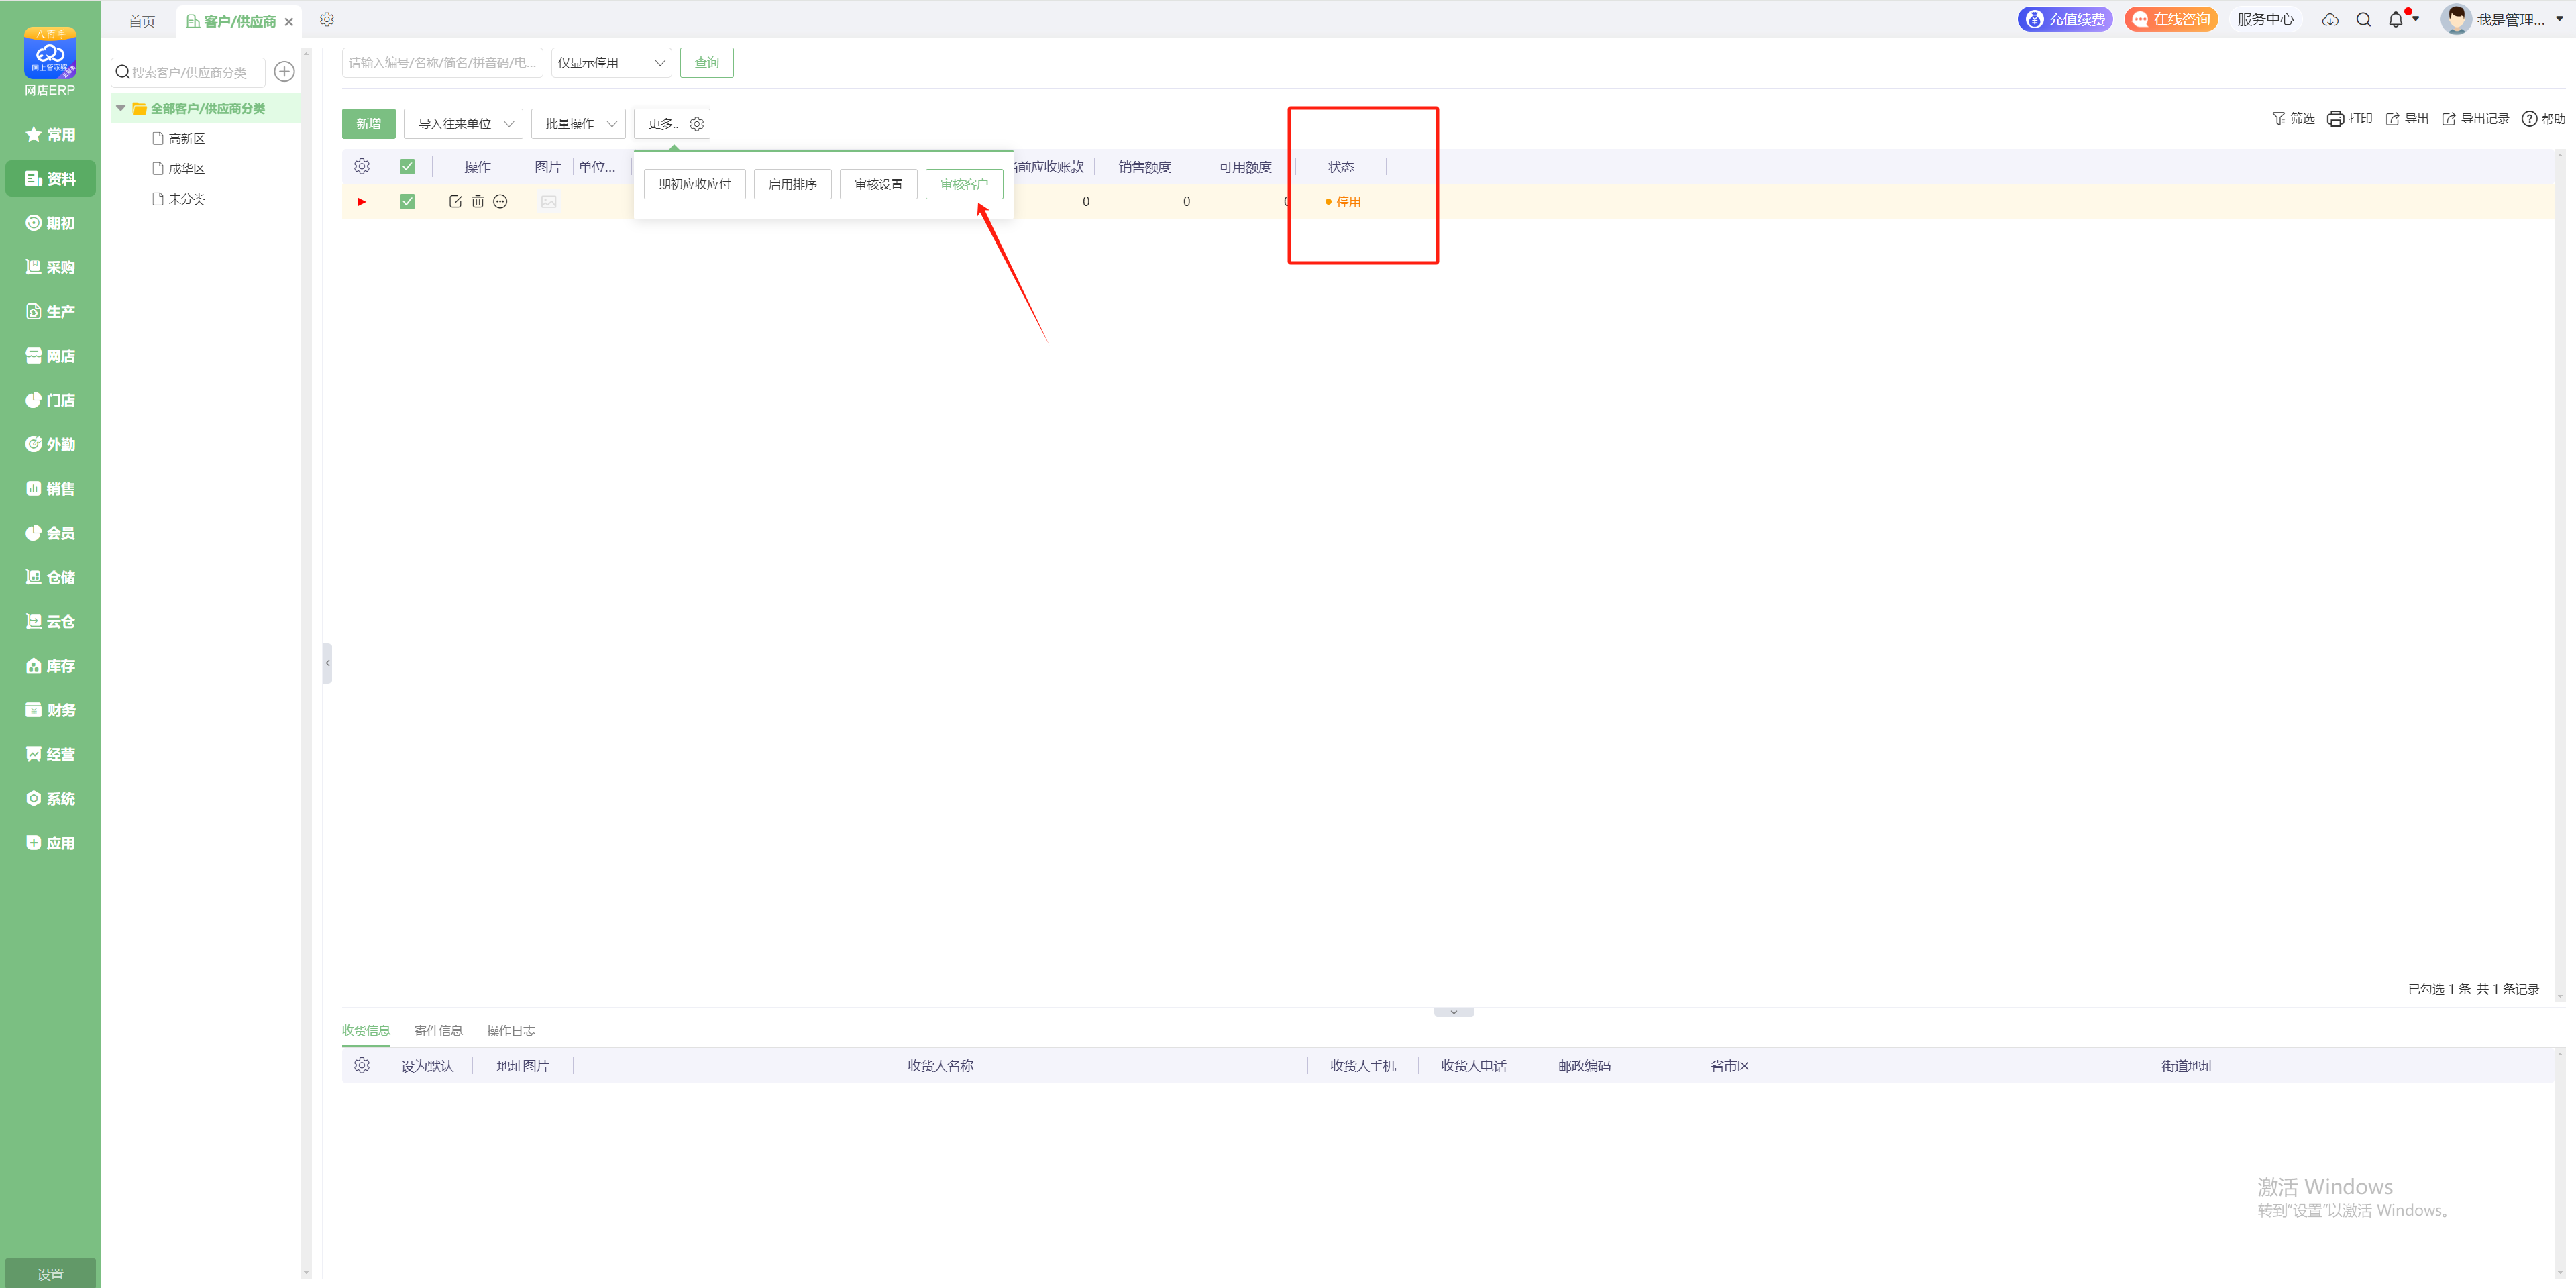The height and width of the screenshot is (1288, 2576).
Task: Choose 审核设置 from the more menu
Action: 878,184
